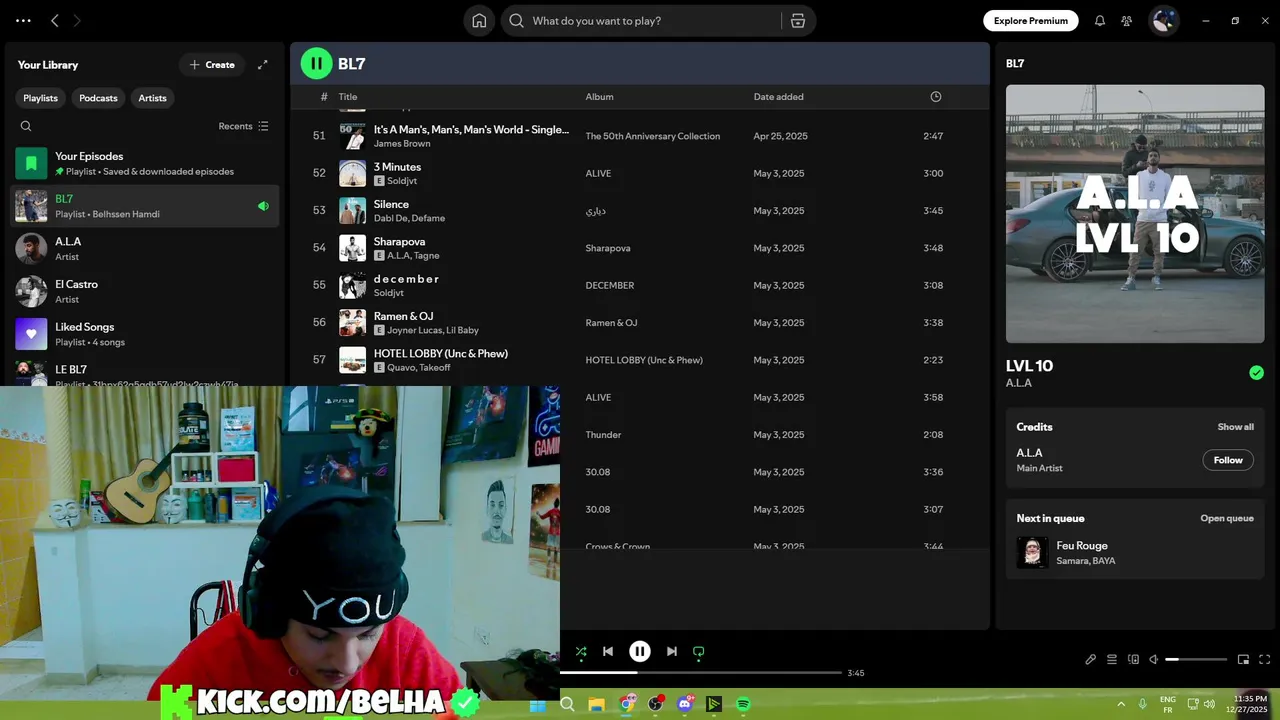1280x720 pixels.
Task: Open Connect to a device icon
Action: [x=1133, y=659]
